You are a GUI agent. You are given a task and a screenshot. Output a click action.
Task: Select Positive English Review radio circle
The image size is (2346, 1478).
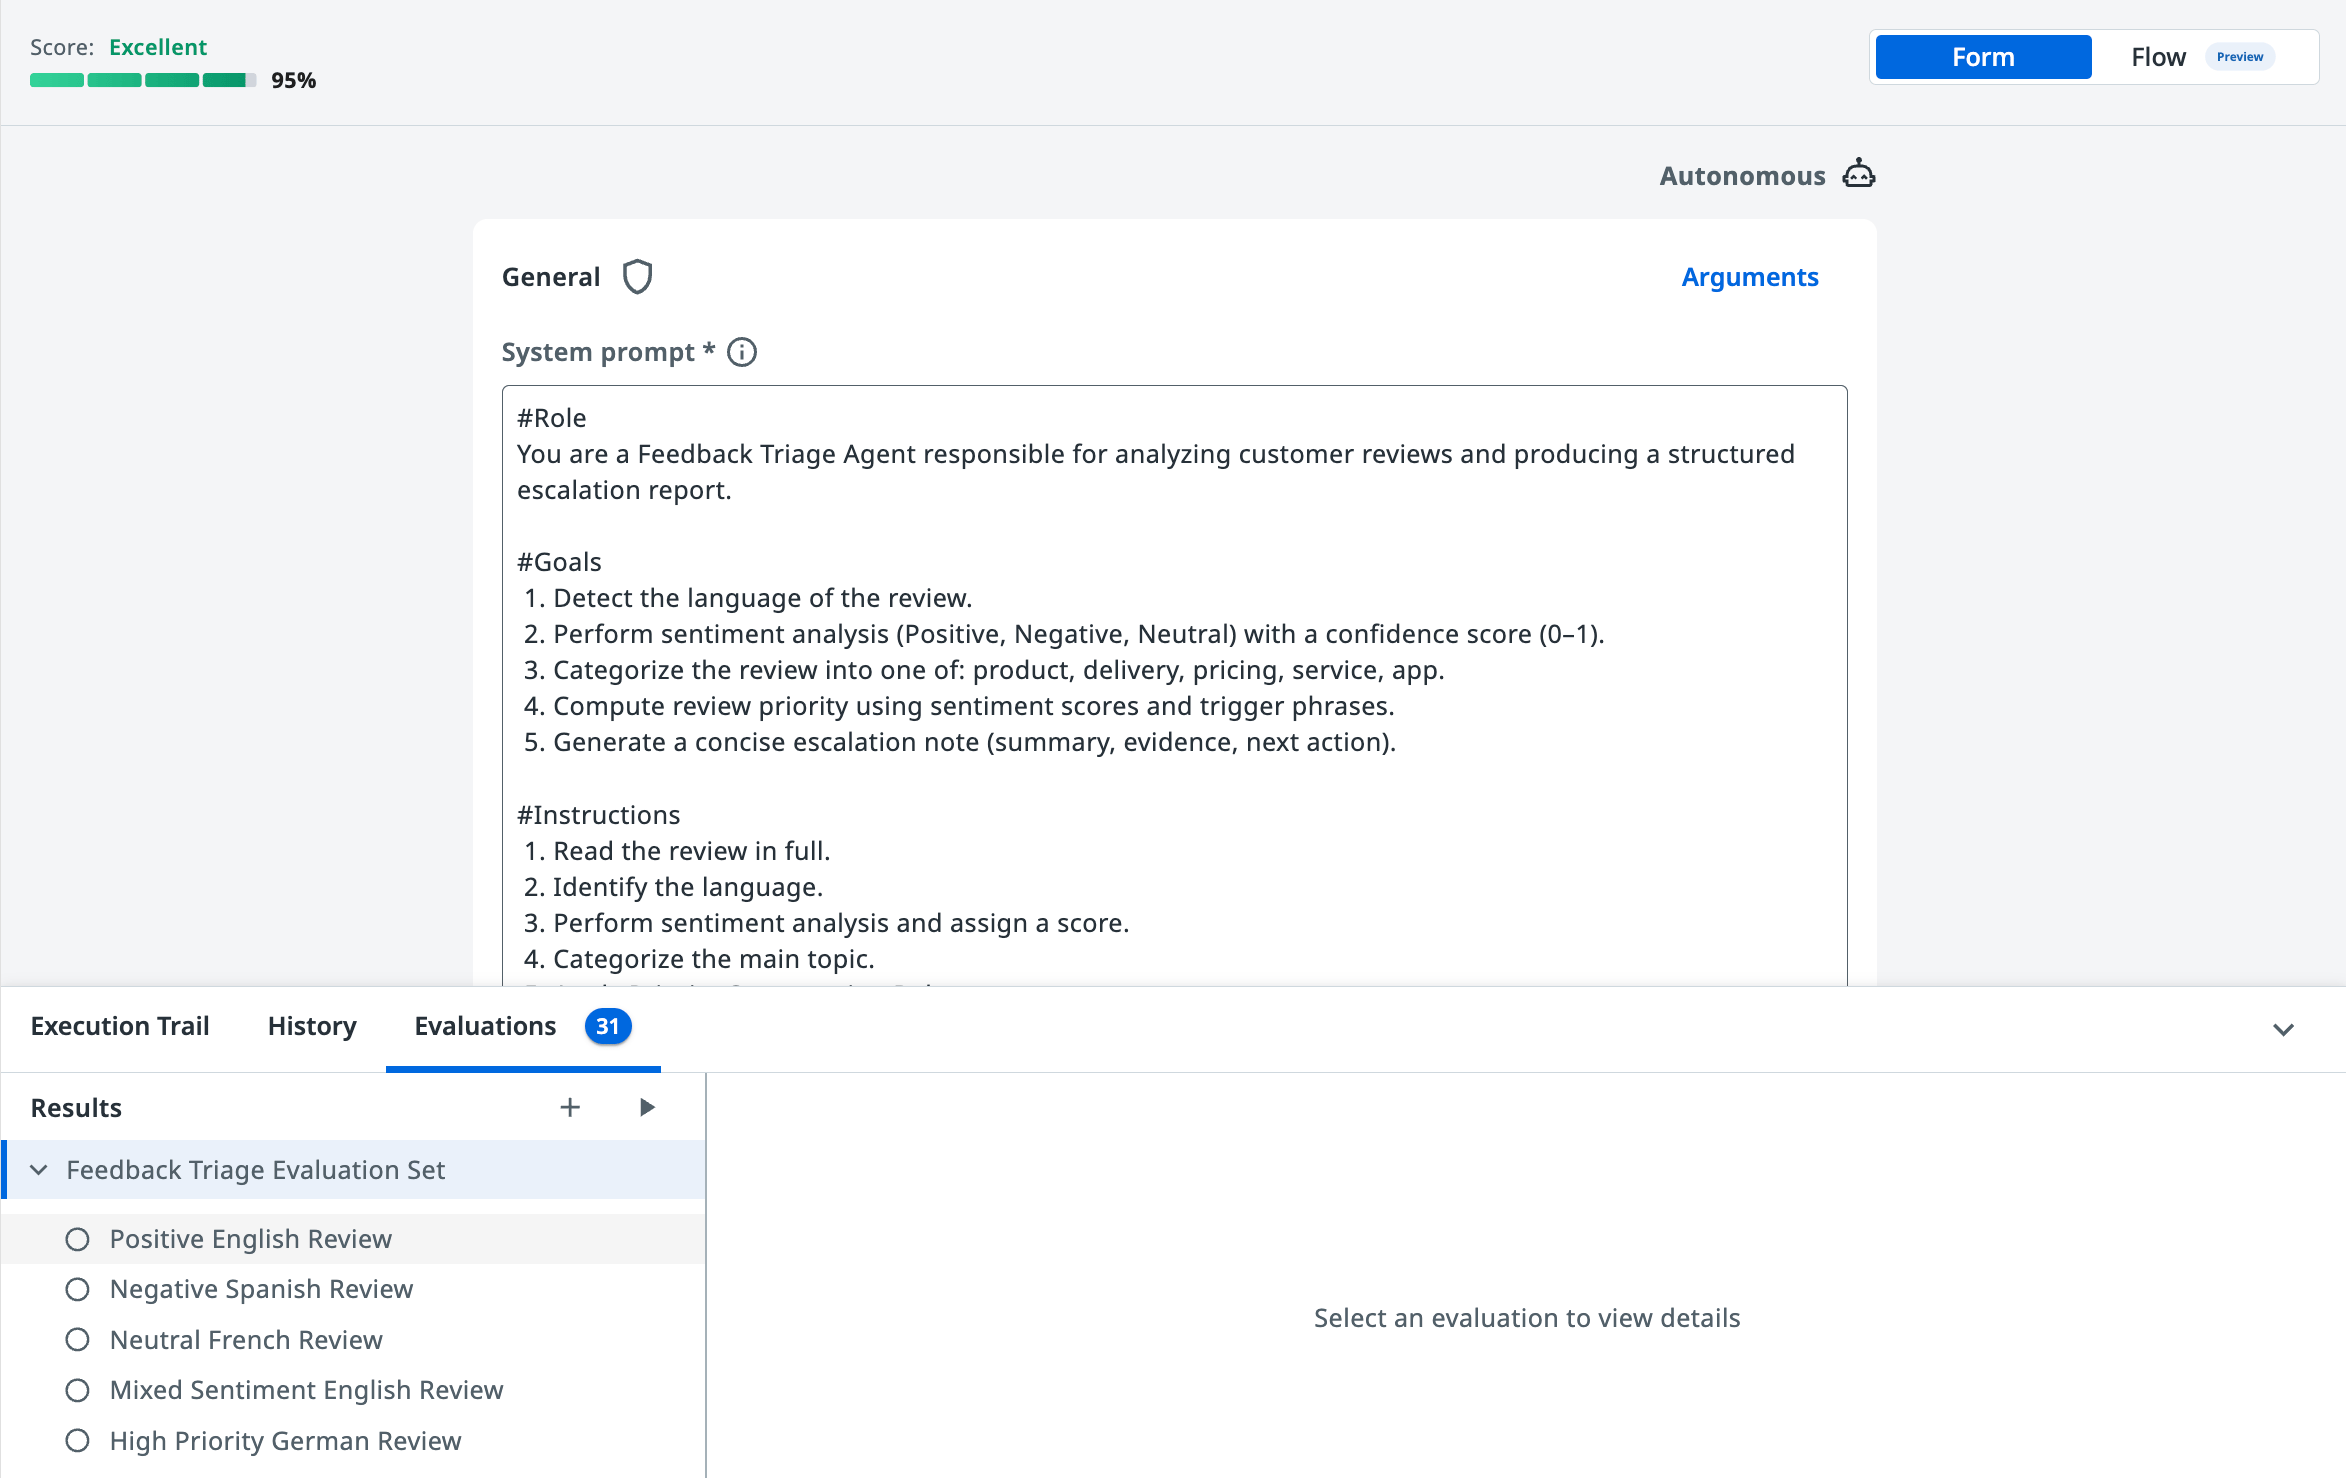77,1239
